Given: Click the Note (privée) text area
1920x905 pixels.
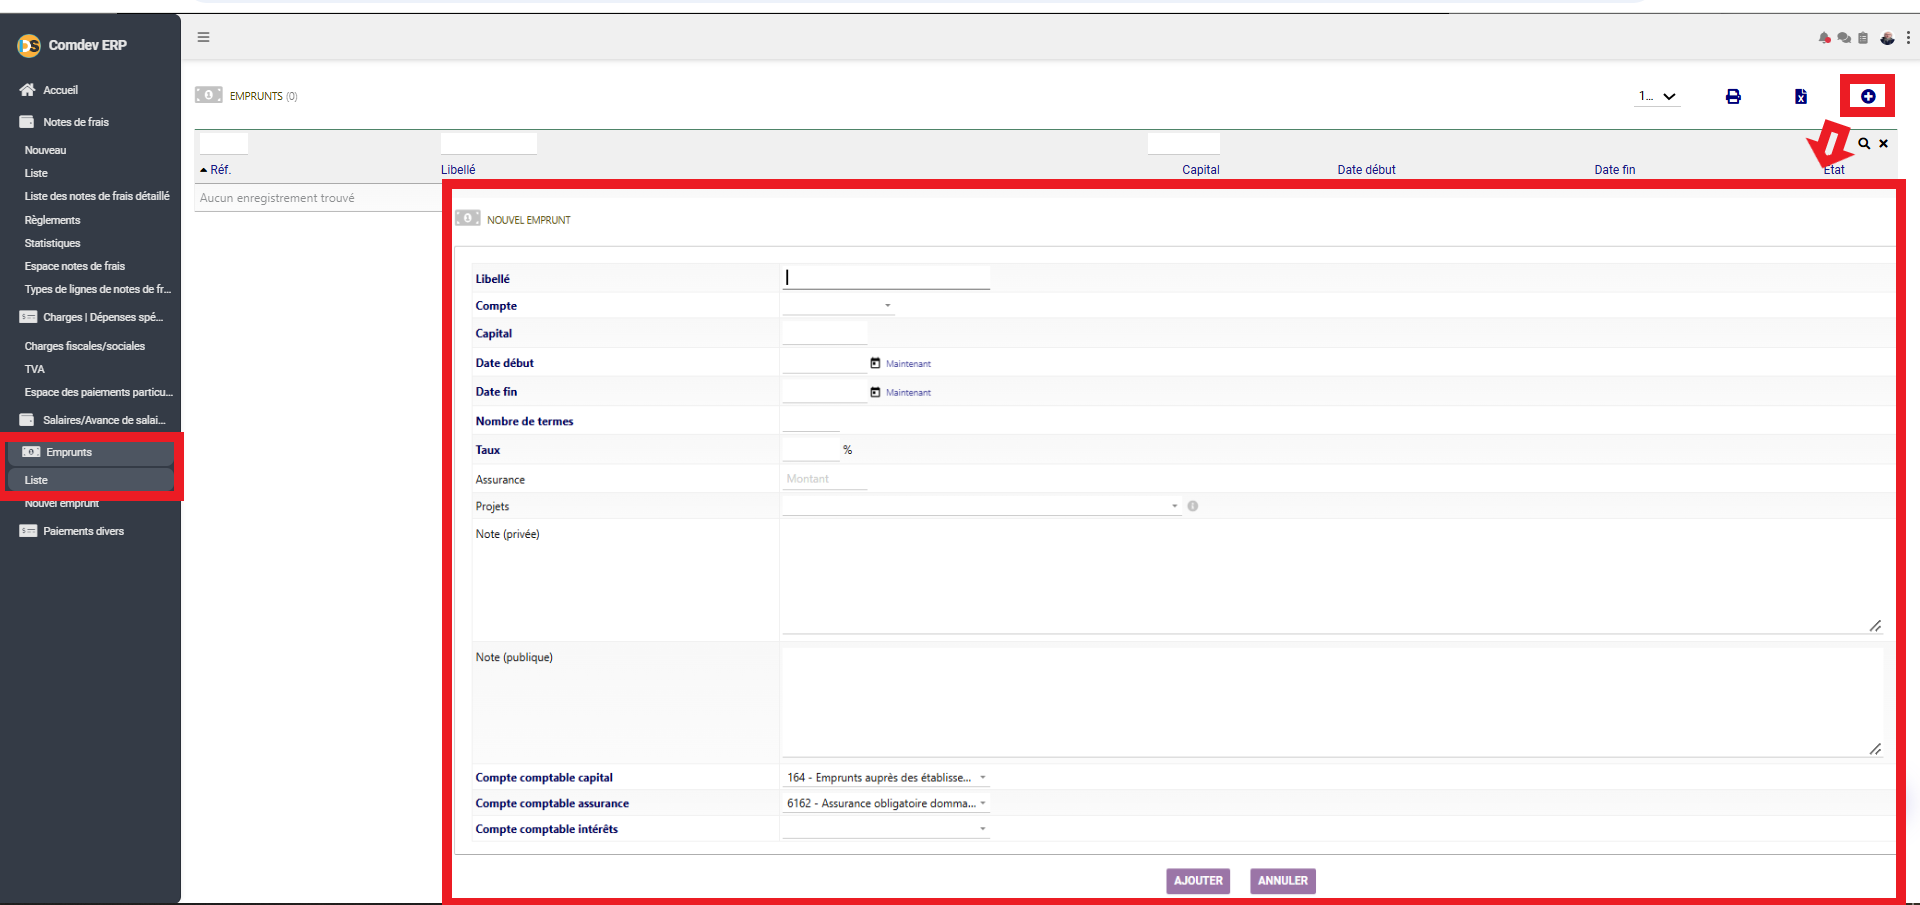Looking at the screenshot, I should point(1333,579).
